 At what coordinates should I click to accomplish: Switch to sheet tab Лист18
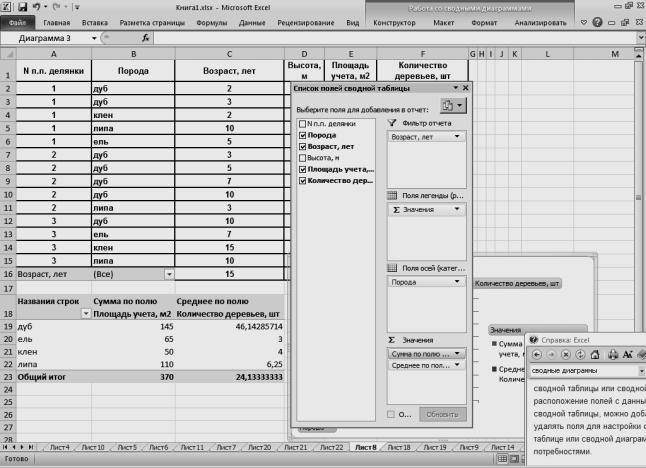tap(399, 447)
